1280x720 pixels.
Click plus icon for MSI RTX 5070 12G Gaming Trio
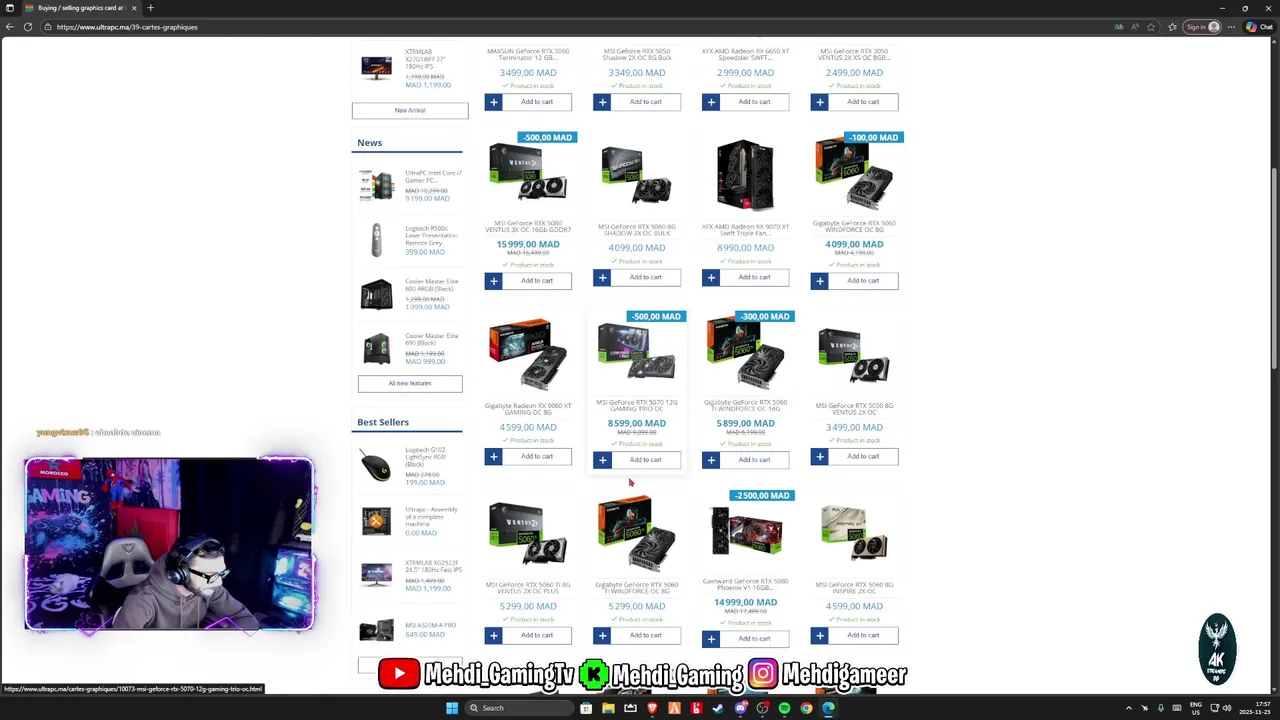tap(602, 460)
